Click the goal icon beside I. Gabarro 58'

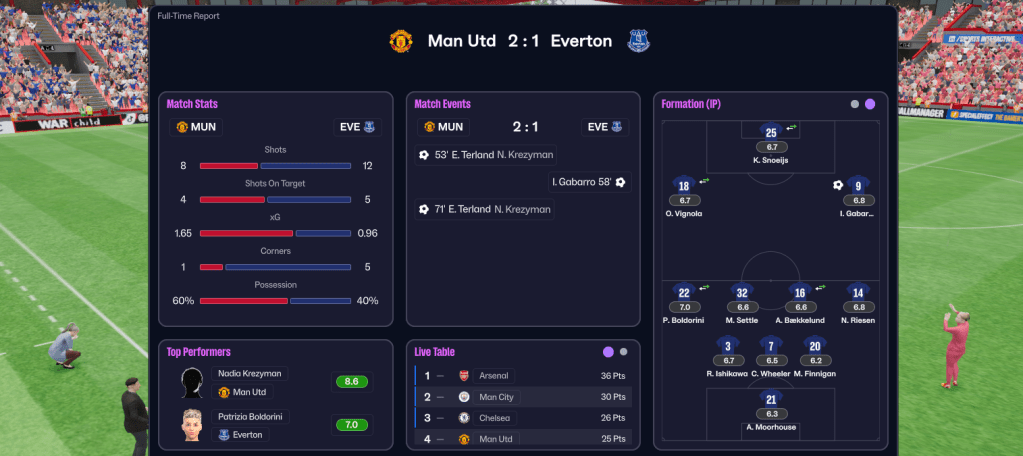pos(621,182)
